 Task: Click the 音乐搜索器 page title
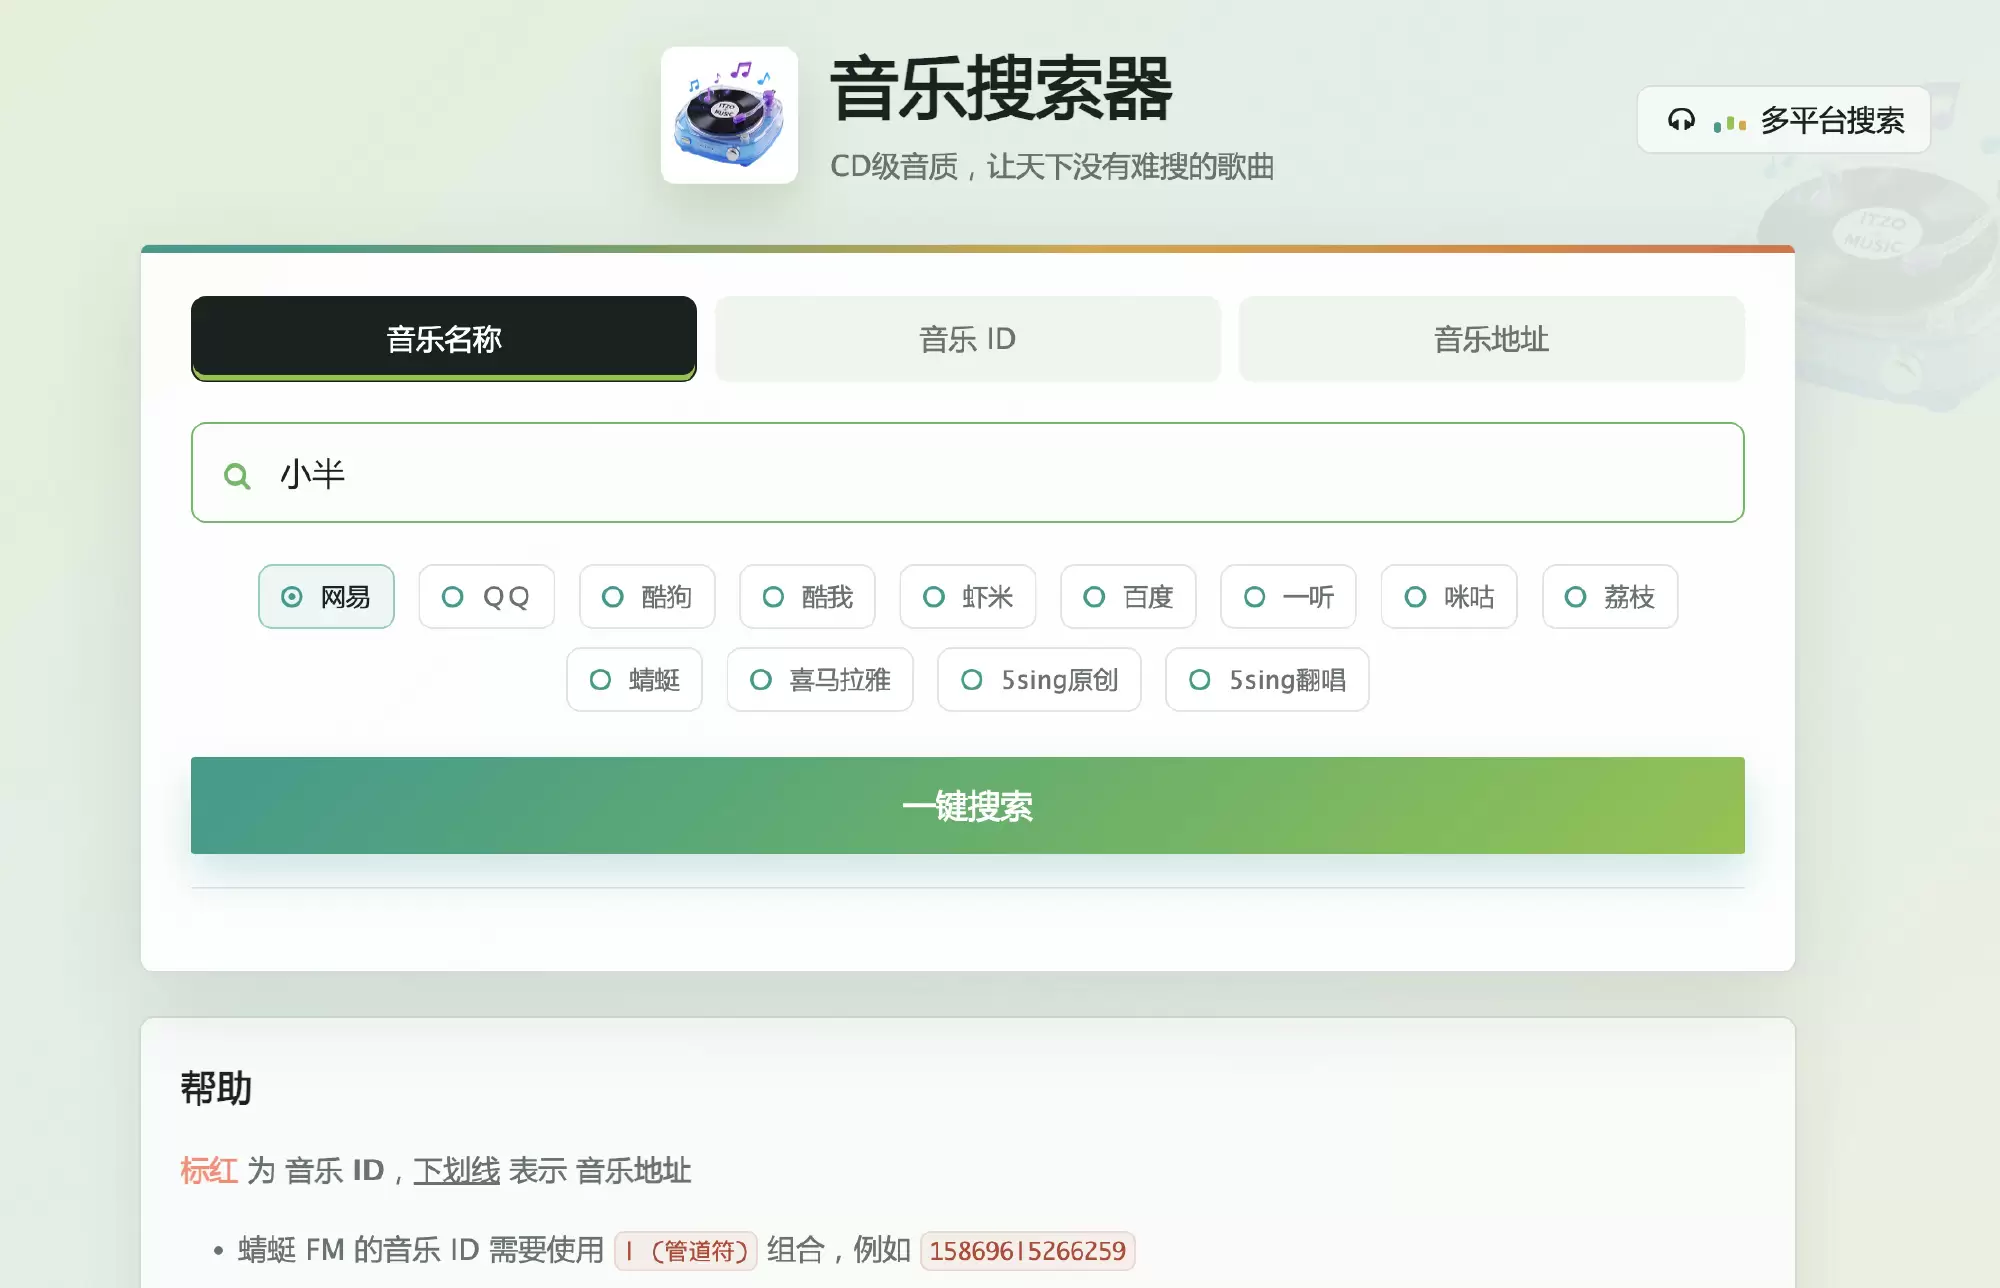pyautogui.click(x=1001, y=89)
